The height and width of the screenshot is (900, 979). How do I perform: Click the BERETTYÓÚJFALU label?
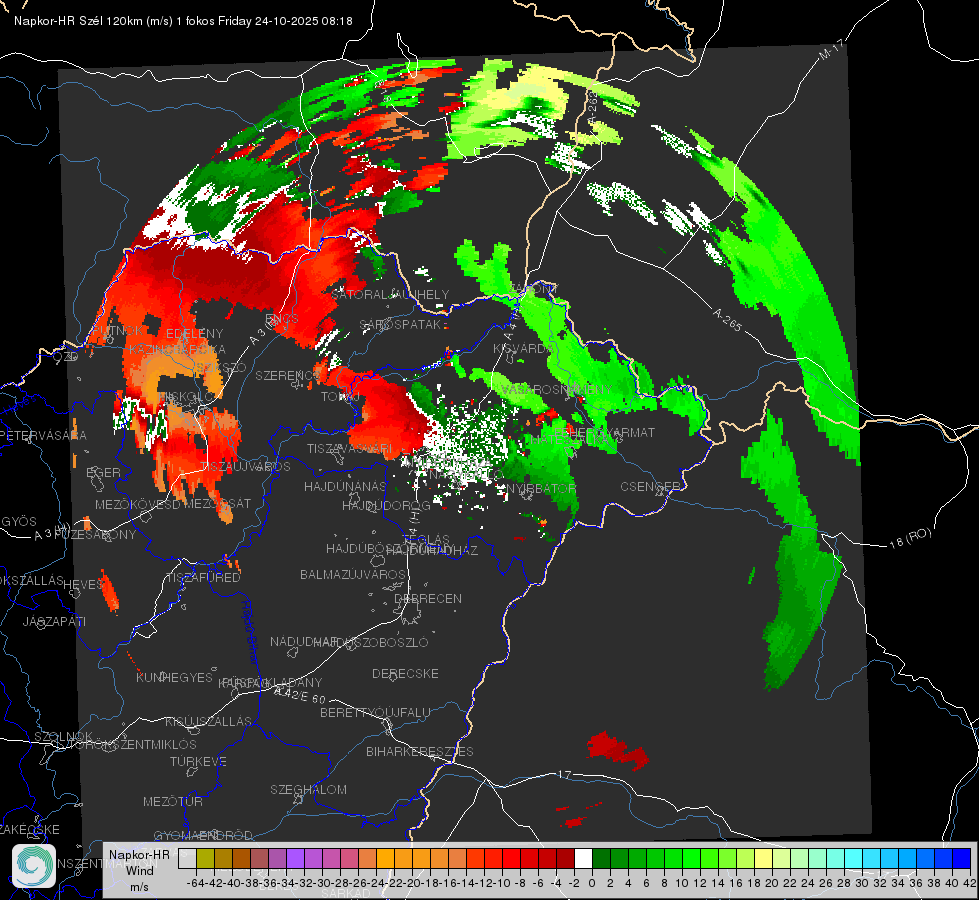(x=375, y=712)
